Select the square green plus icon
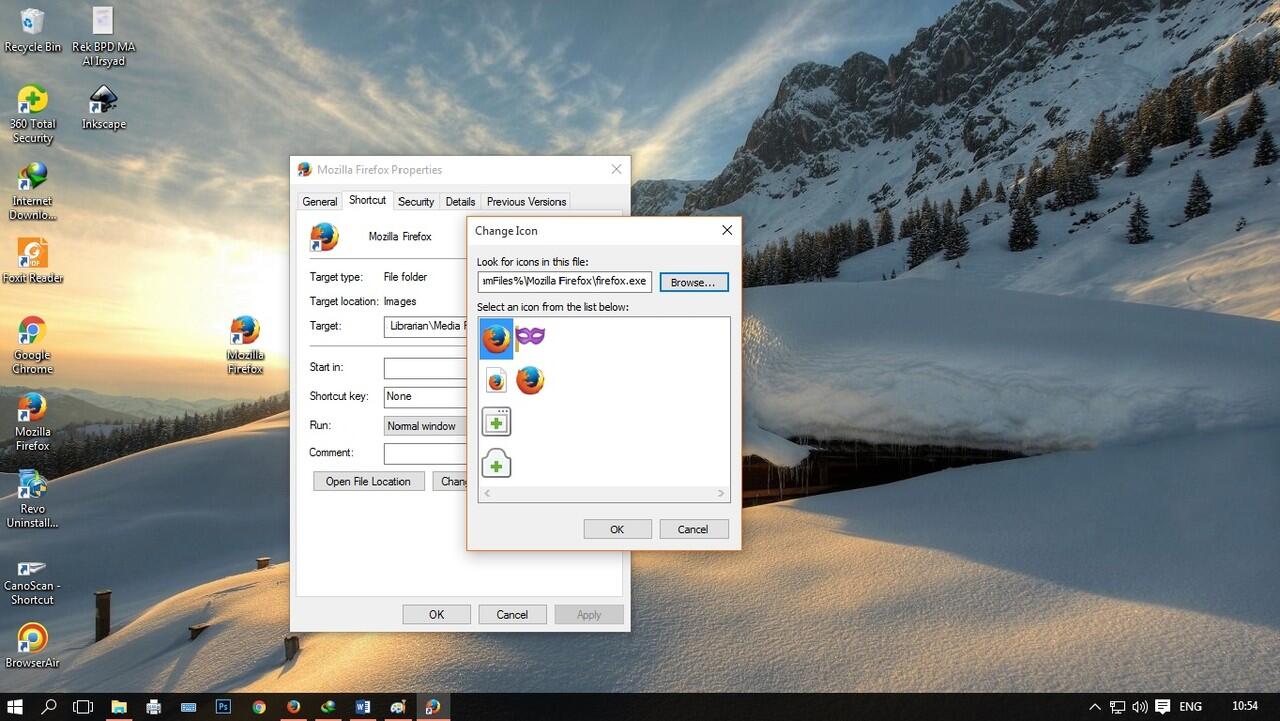 tap(496, 422)
